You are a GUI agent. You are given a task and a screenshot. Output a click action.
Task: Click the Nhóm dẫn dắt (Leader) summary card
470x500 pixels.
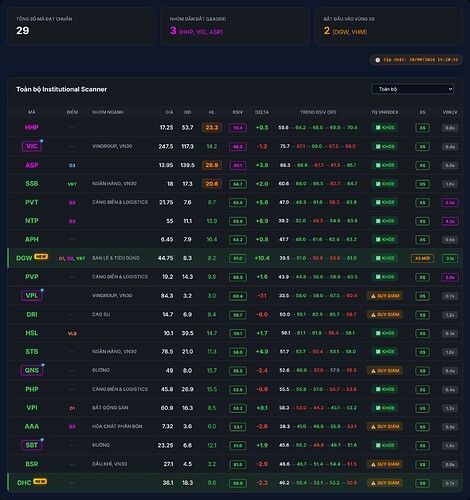(x=235, y=26)
